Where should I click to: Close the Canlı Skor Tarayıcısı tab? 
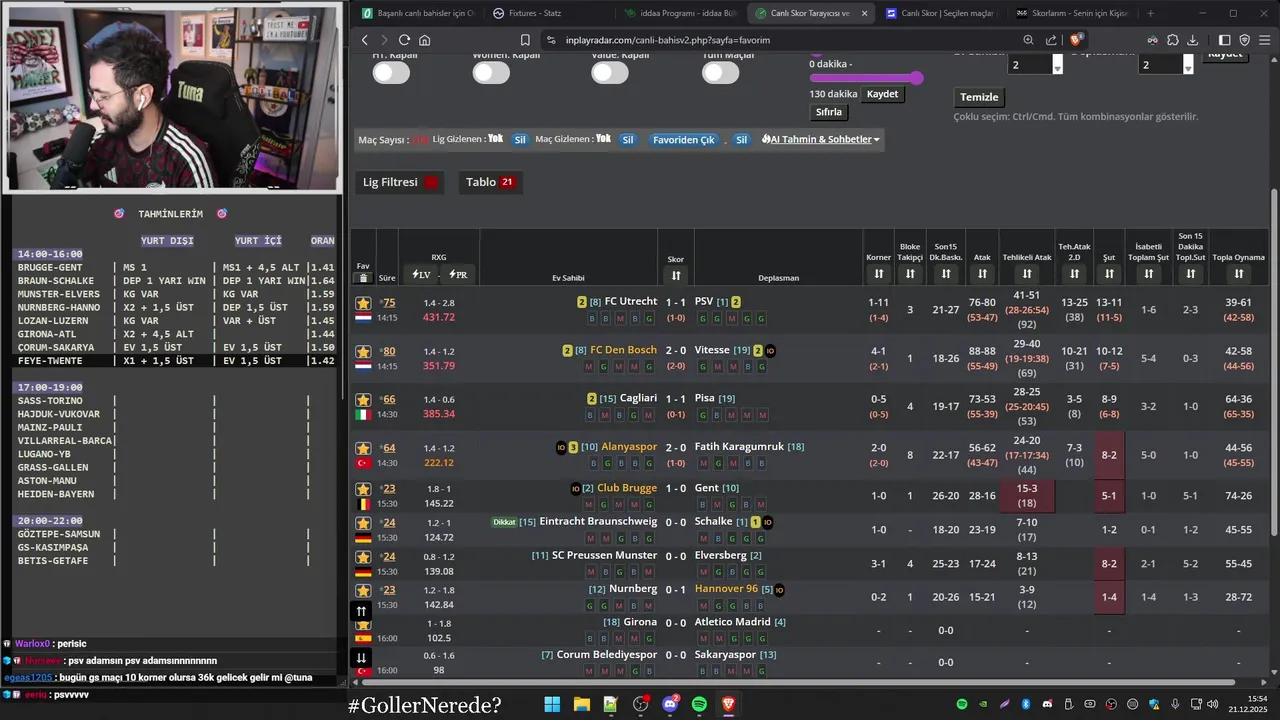click(x=864, y=13)
